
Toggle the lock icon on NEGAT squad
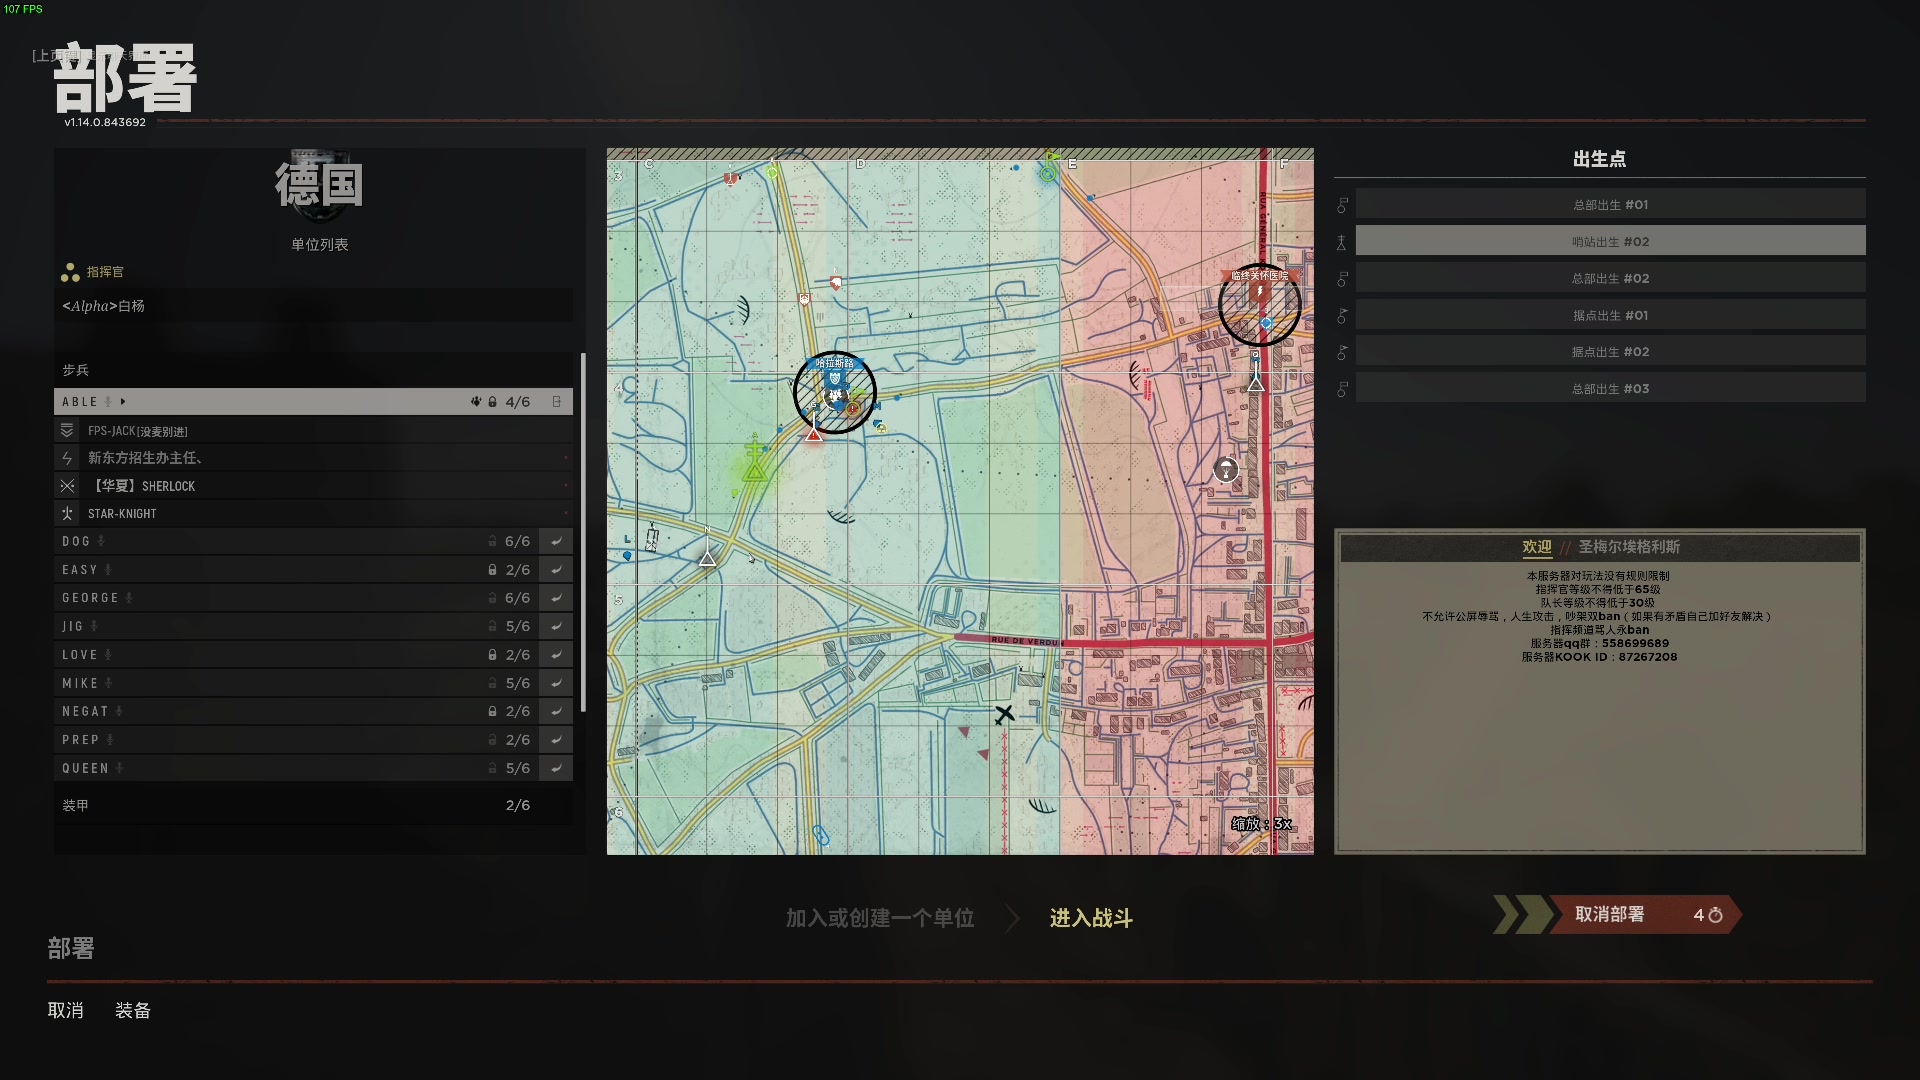click(x=492, y=712)
